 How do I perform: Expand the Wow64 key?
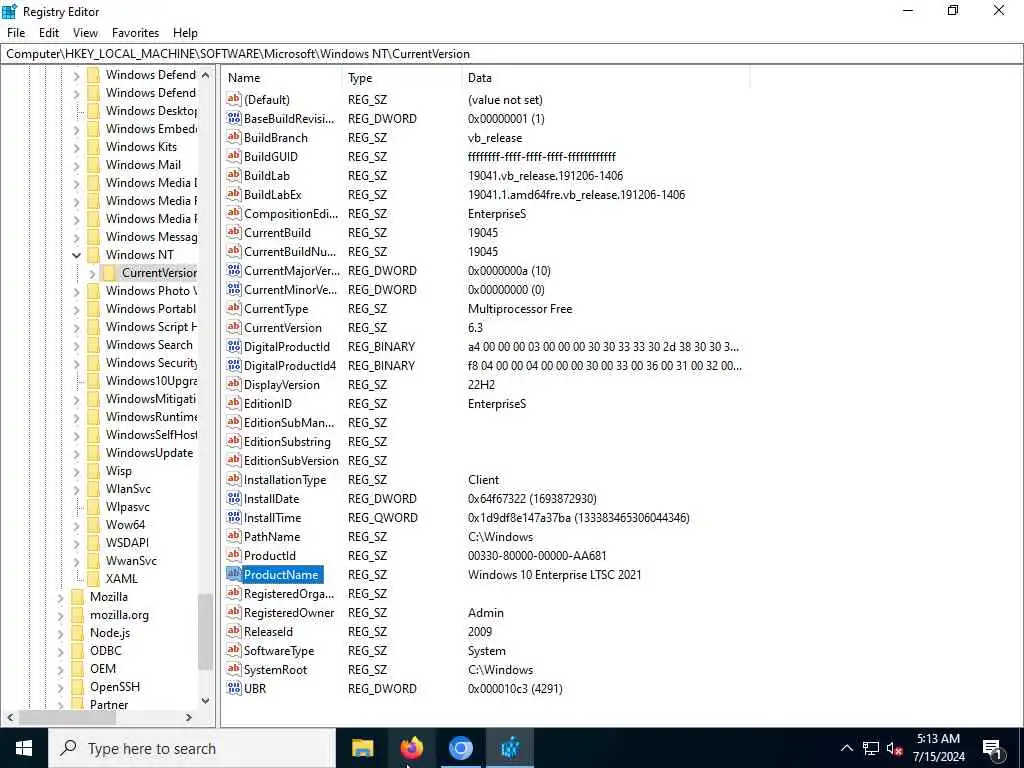point(76,525)
